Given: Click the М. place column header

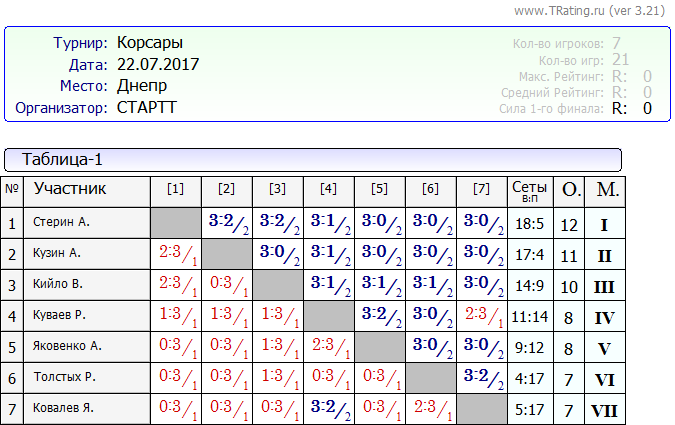Looking at the screenshot, I should [x=606, y=189].
